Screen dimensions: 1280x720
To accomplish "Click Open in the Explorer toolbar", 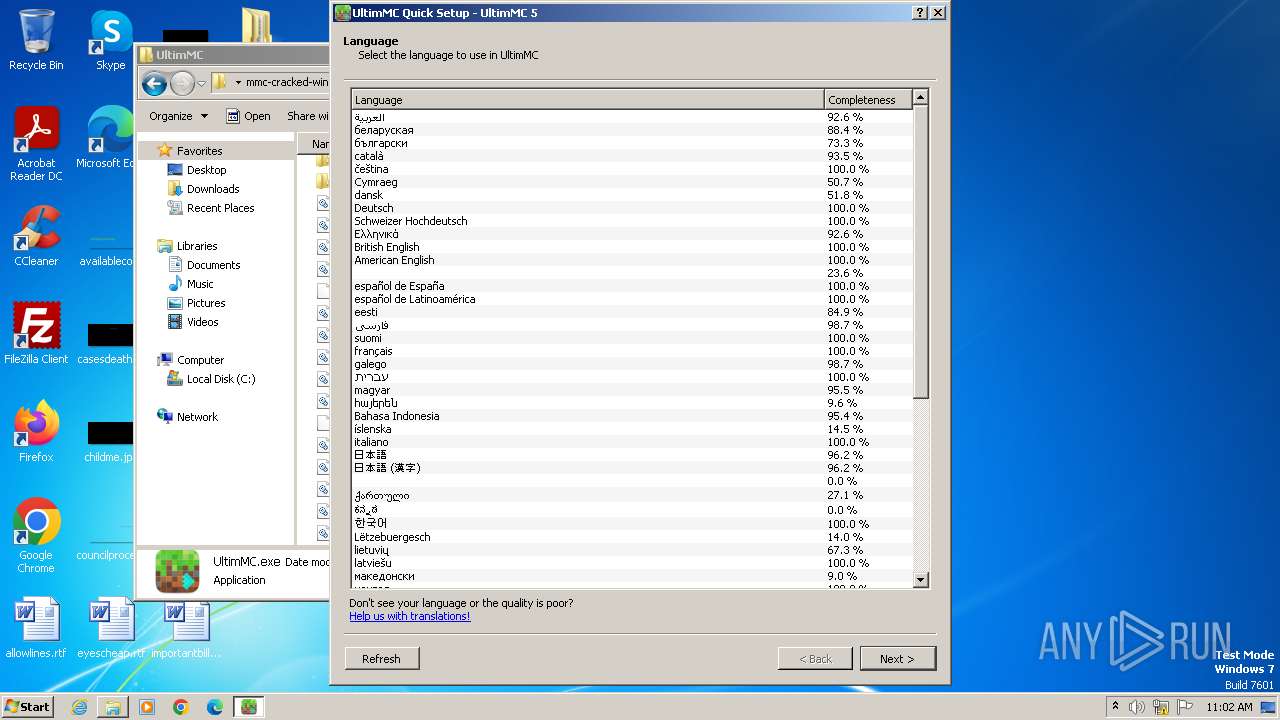I will point(248,116).
